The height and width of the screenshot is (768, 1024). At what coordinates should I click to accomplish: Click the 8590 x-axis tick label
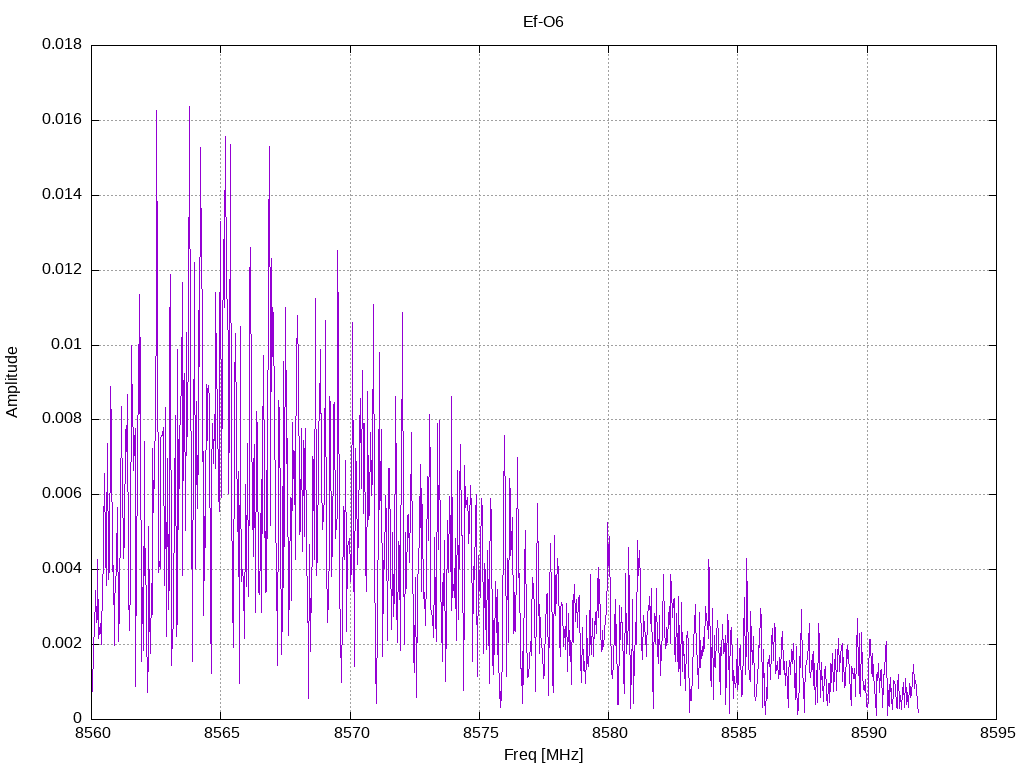click(x=868, y=733)
